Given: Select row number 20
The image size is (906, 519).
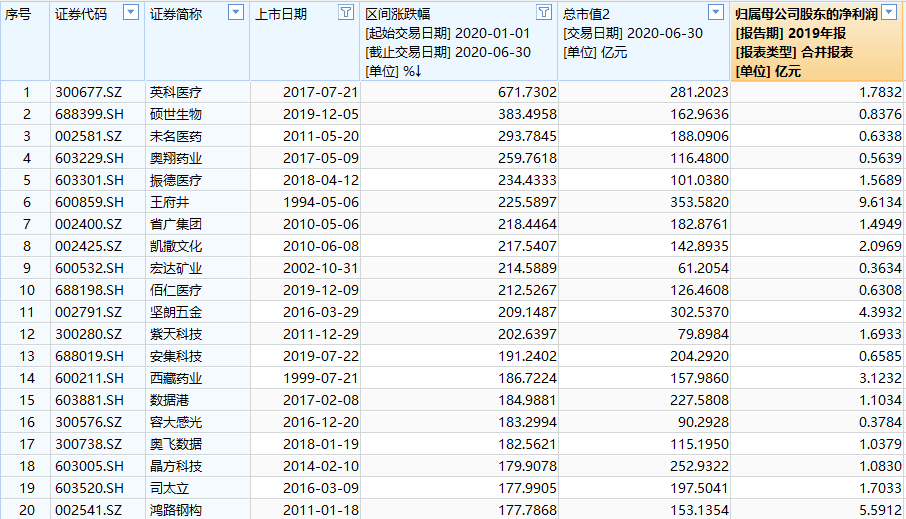Looking at the screenshot, I should pos(27,510).
